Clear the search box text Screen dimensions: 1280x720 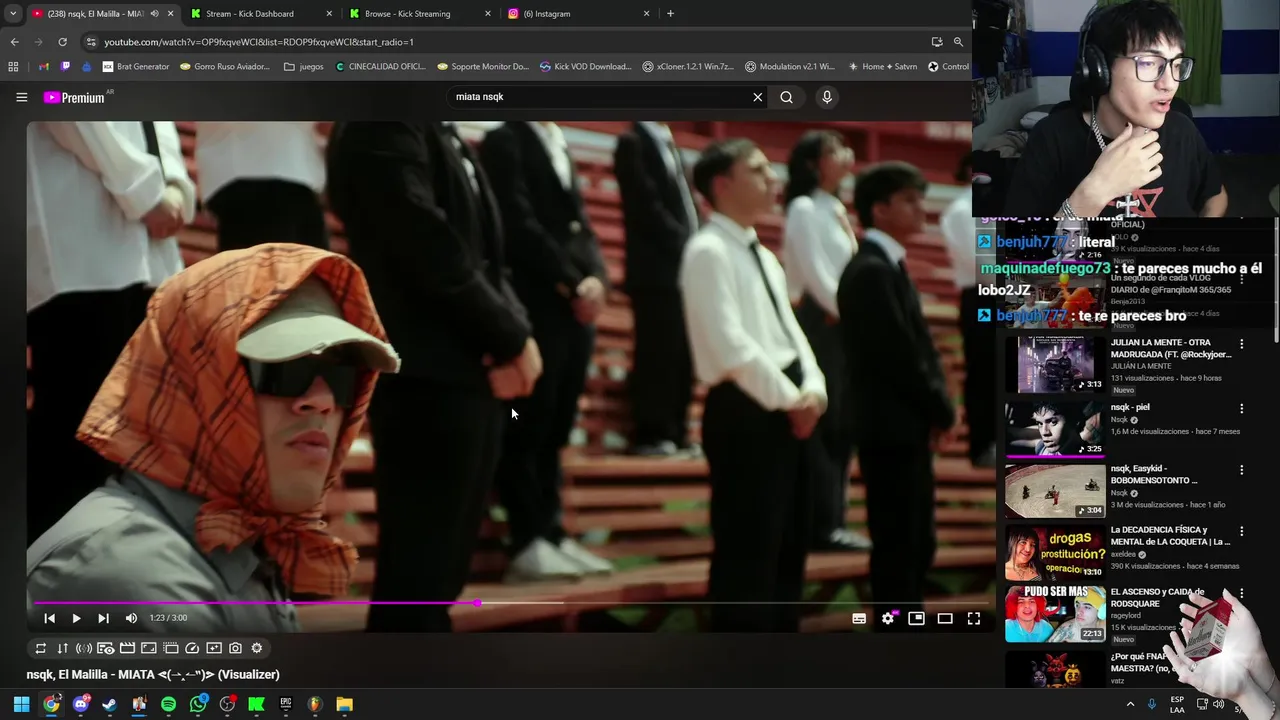click(757, 97)
